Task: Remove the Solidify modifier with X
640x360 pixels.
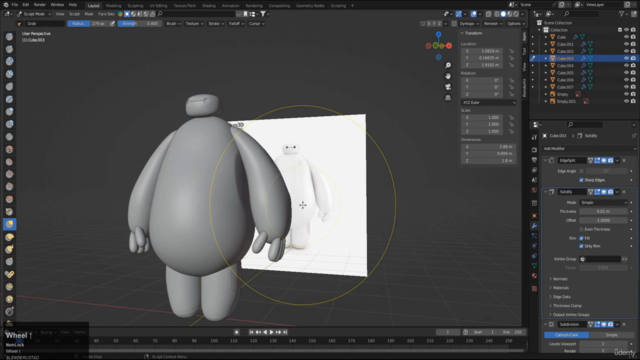Action: 624,192
